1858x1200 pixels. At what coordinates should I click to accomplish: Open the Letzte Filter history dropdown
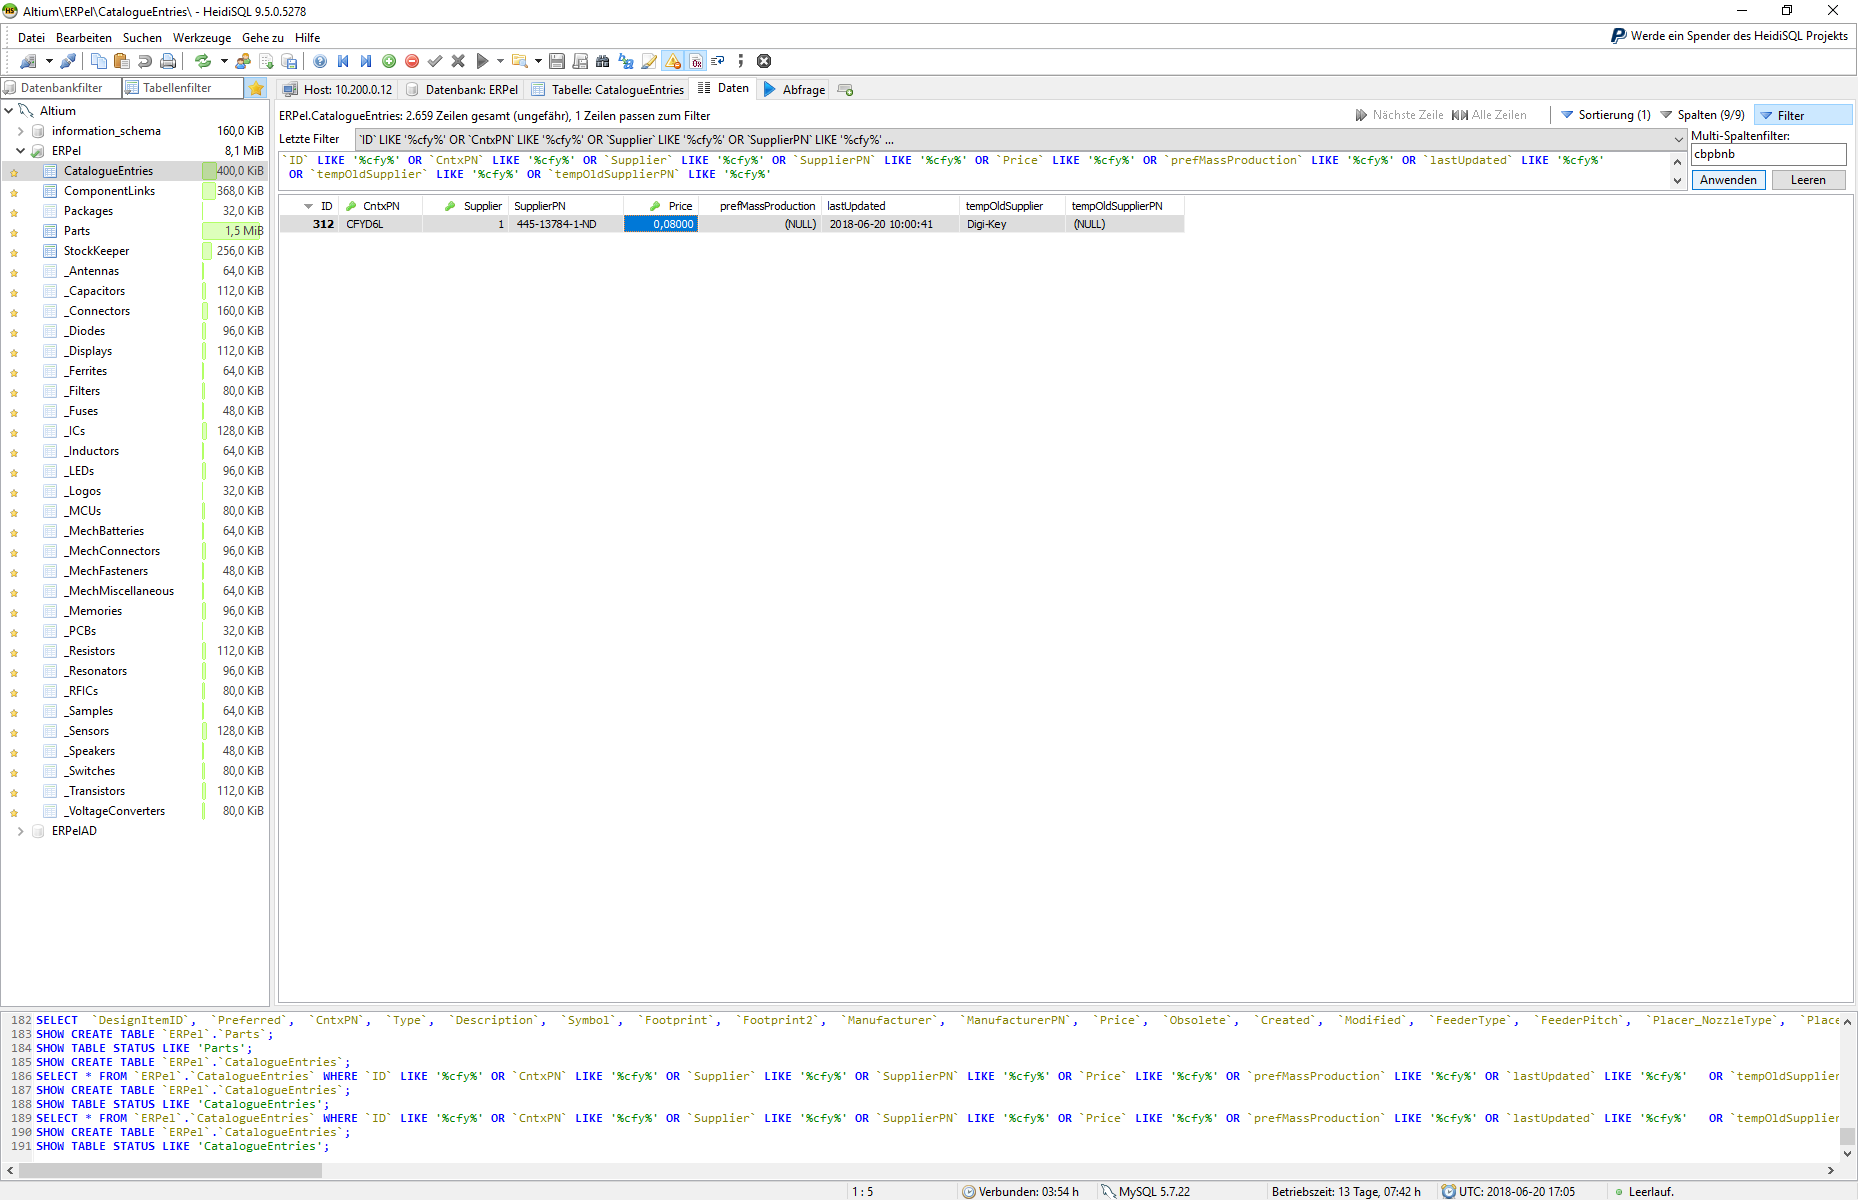[1678, 139]
